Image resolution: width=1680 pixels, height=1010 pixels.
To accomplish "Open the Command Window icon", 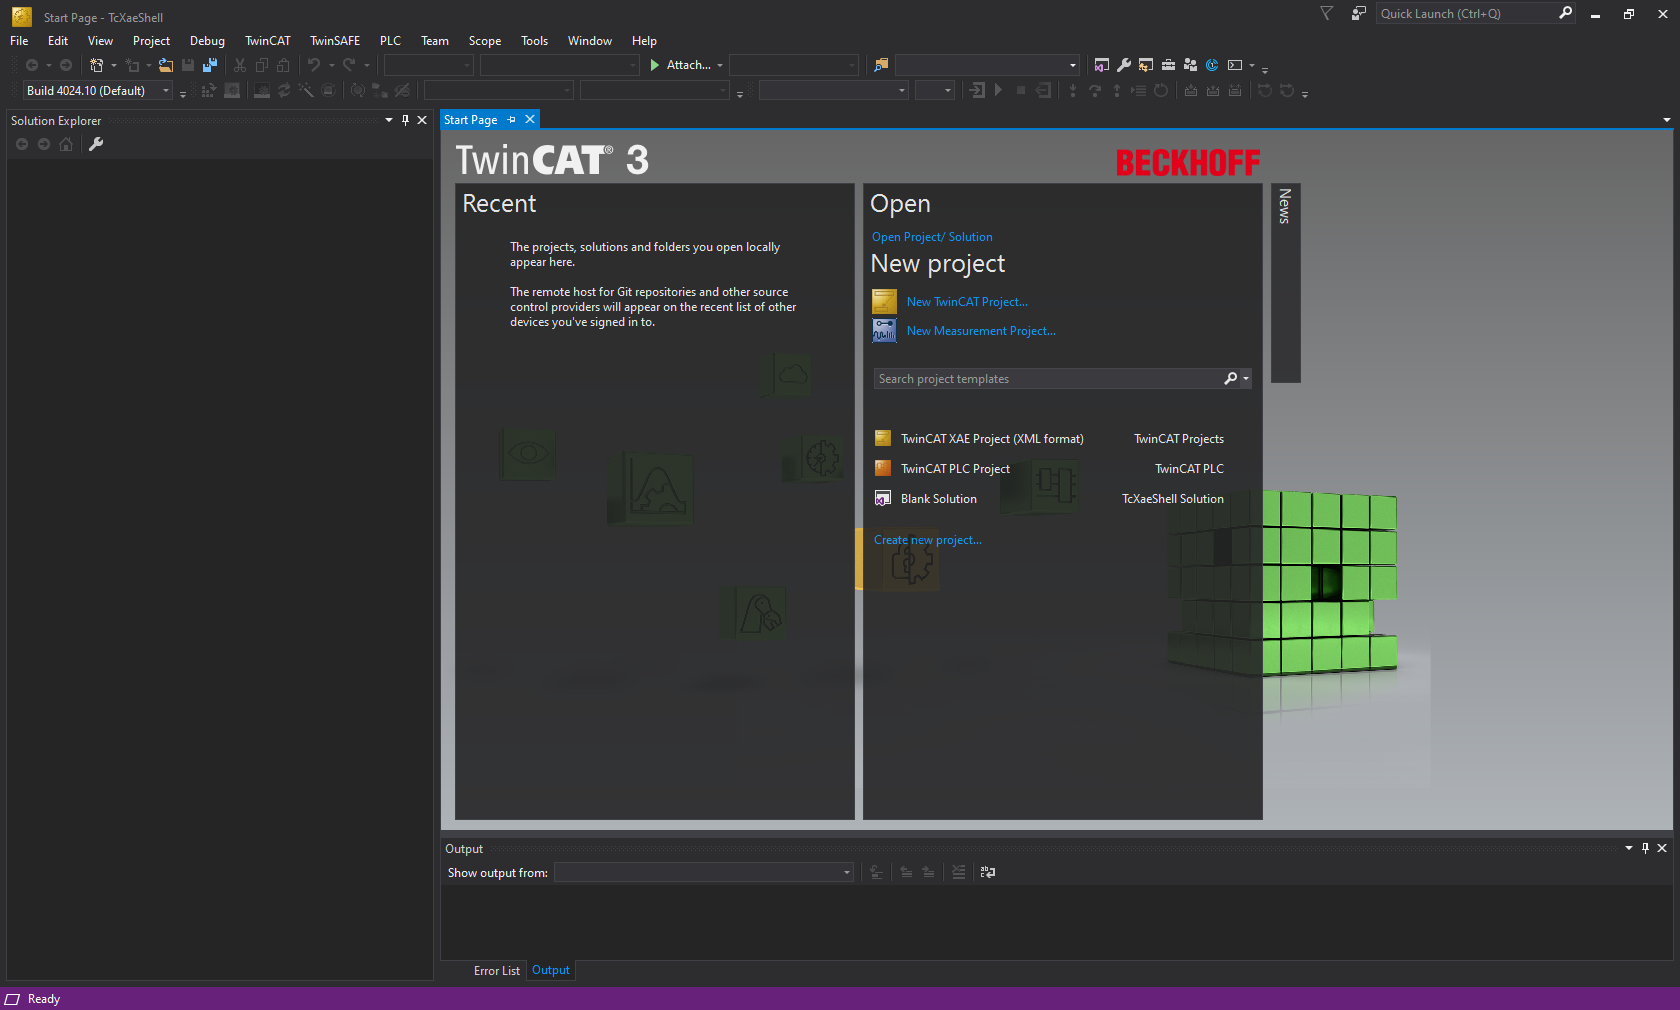I will point(1235,65).
